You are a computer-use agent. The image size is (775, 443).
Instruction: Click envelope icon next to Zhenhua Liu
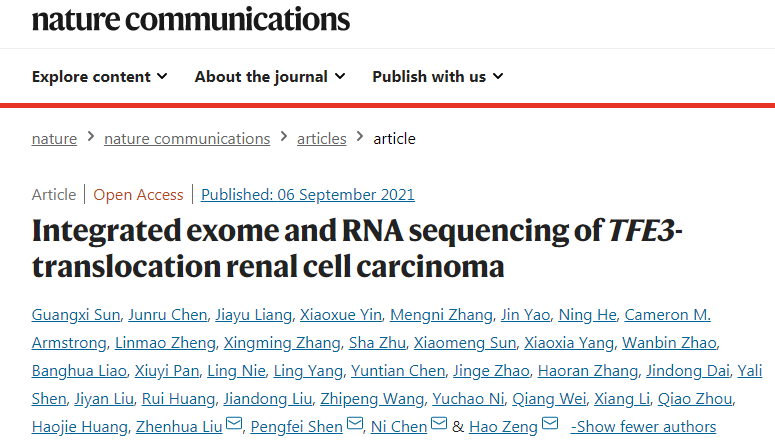coord(234,424)
